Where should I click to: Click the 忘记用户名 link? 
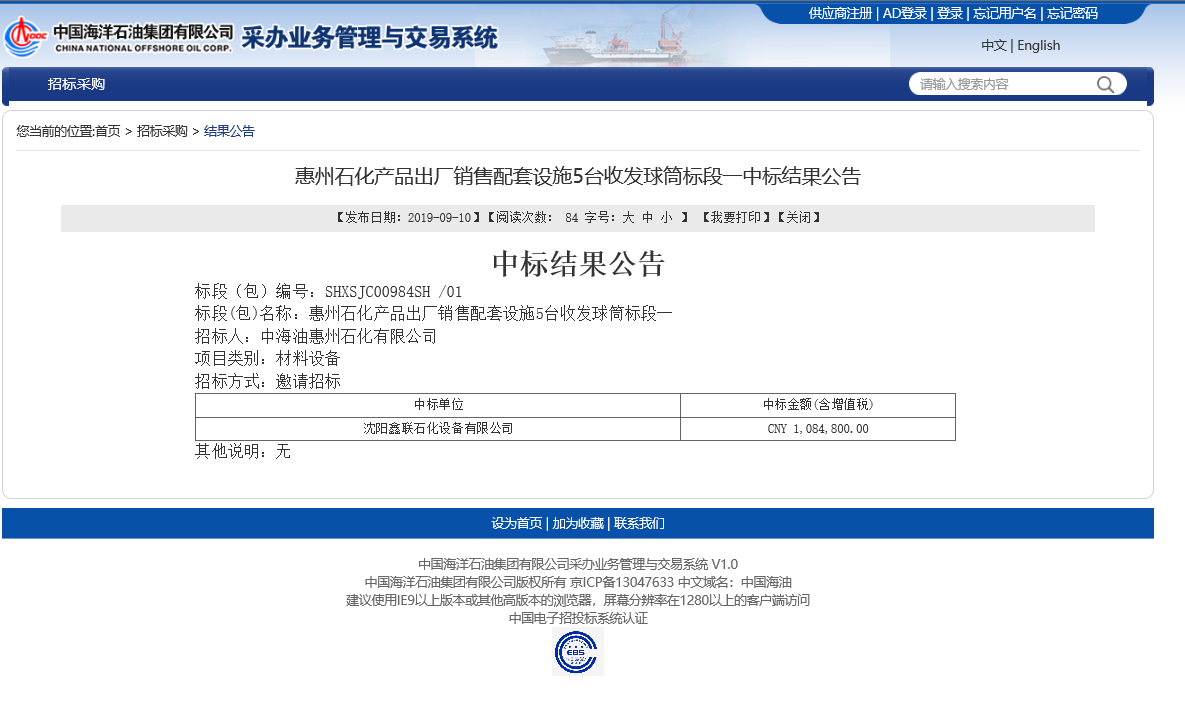coord(1004,13)
